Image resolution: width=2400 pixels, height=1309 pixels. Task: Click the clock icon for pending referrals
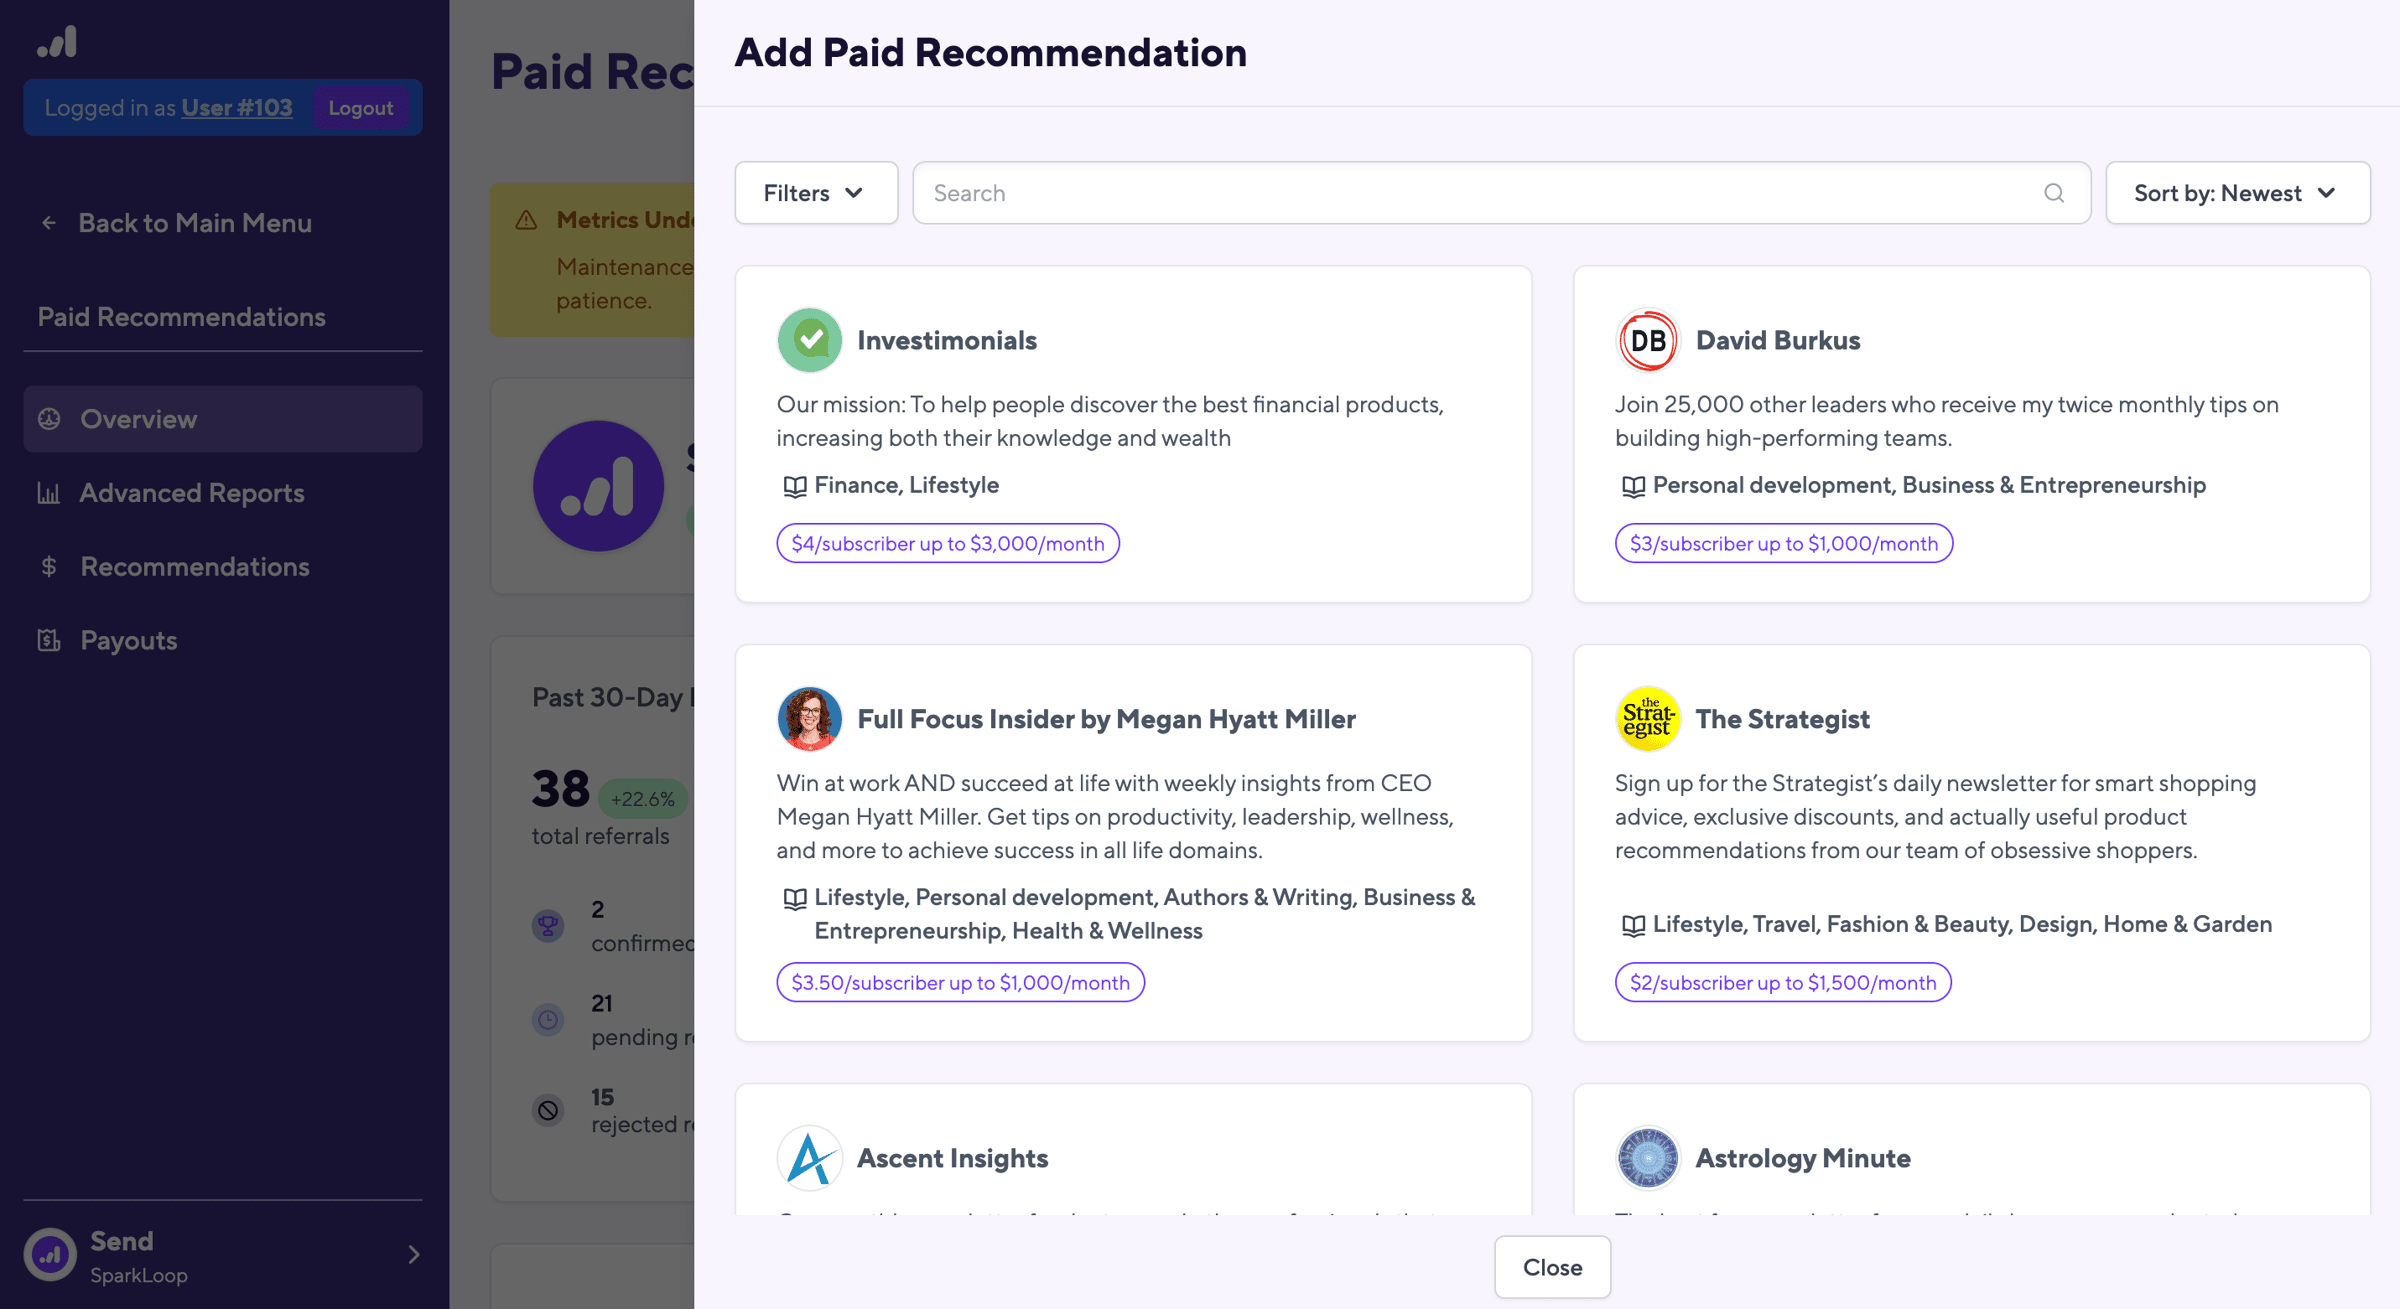coord(548,1020)
